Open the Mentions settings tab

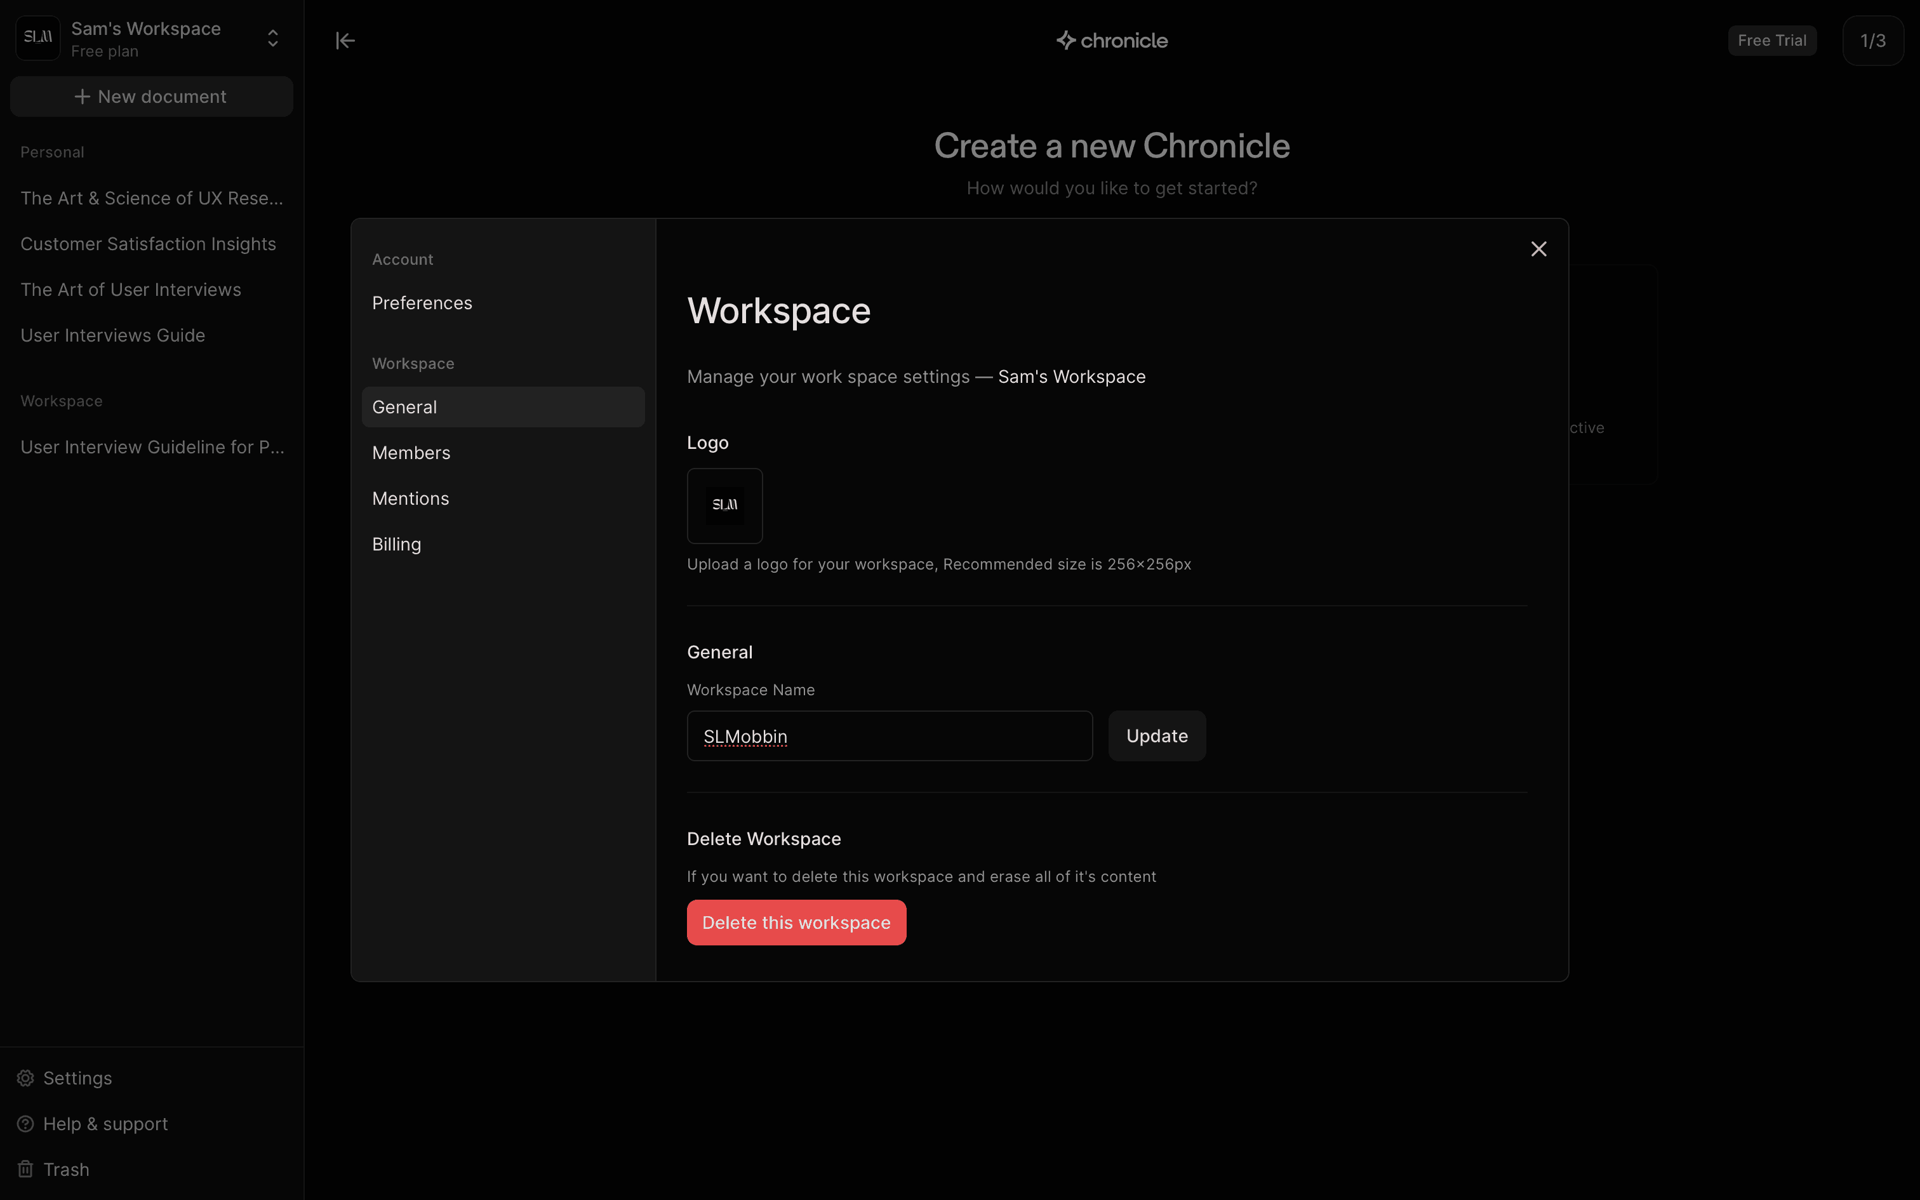tap(410, 498)
